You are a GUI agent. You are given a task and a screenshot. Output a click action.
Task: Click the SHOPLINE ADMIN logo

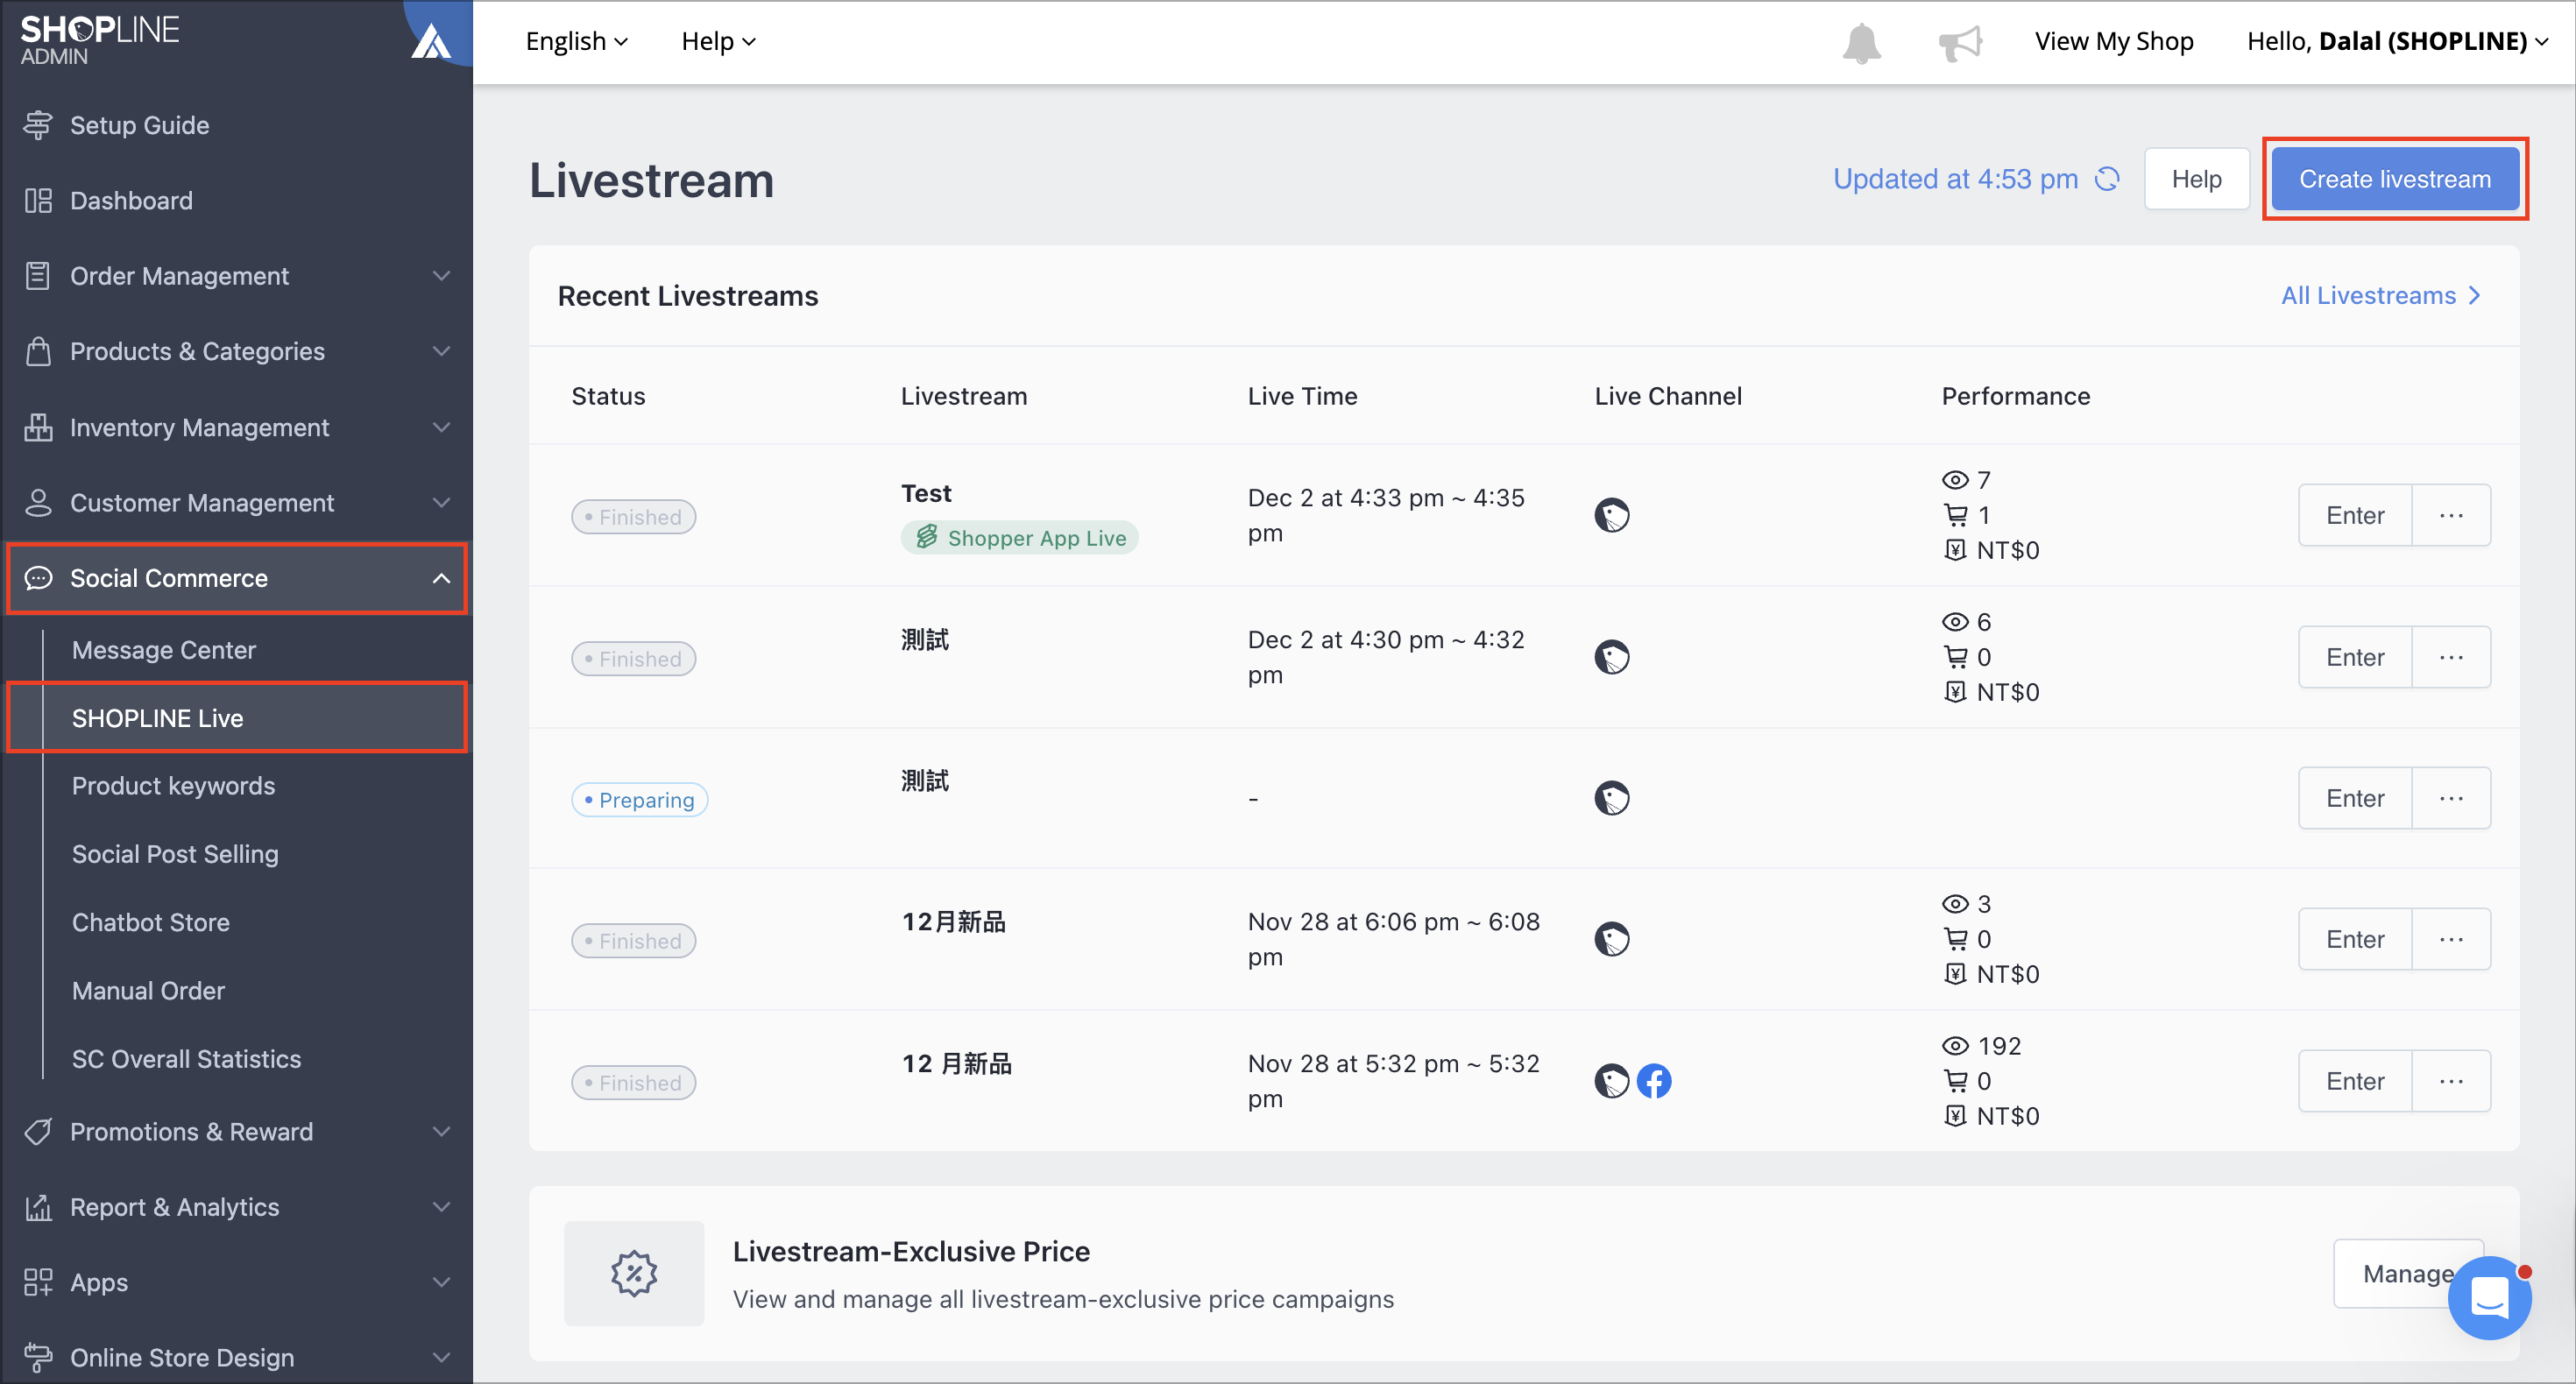pyautogui.click(x=99, y=40)
